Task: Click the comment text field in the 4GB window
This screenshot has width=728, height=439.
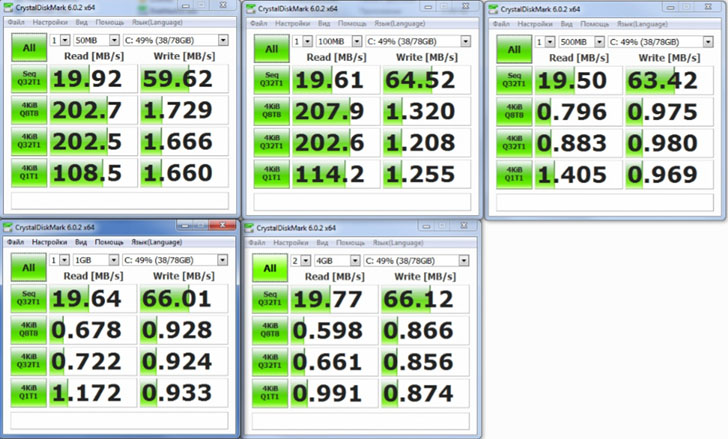Action: 361,421
